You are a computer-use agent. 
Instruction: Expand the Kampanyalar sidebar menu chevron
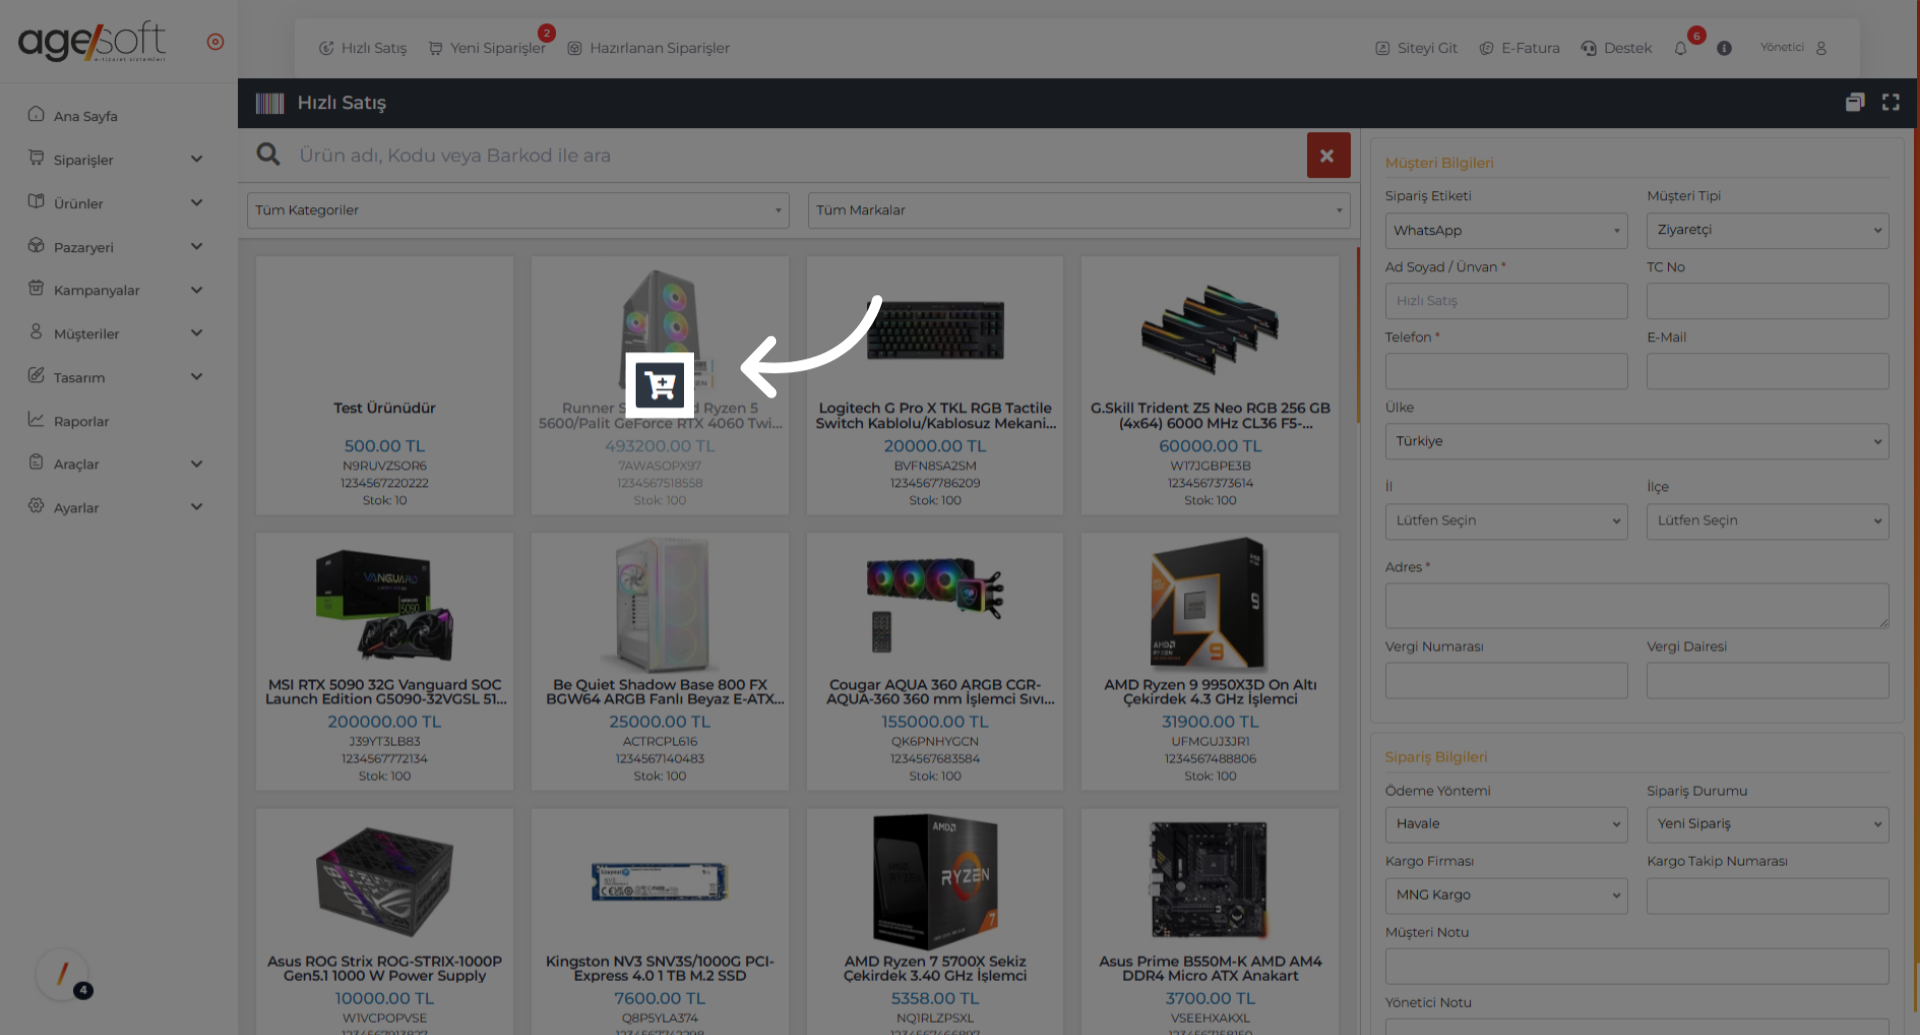click(197, 290)
